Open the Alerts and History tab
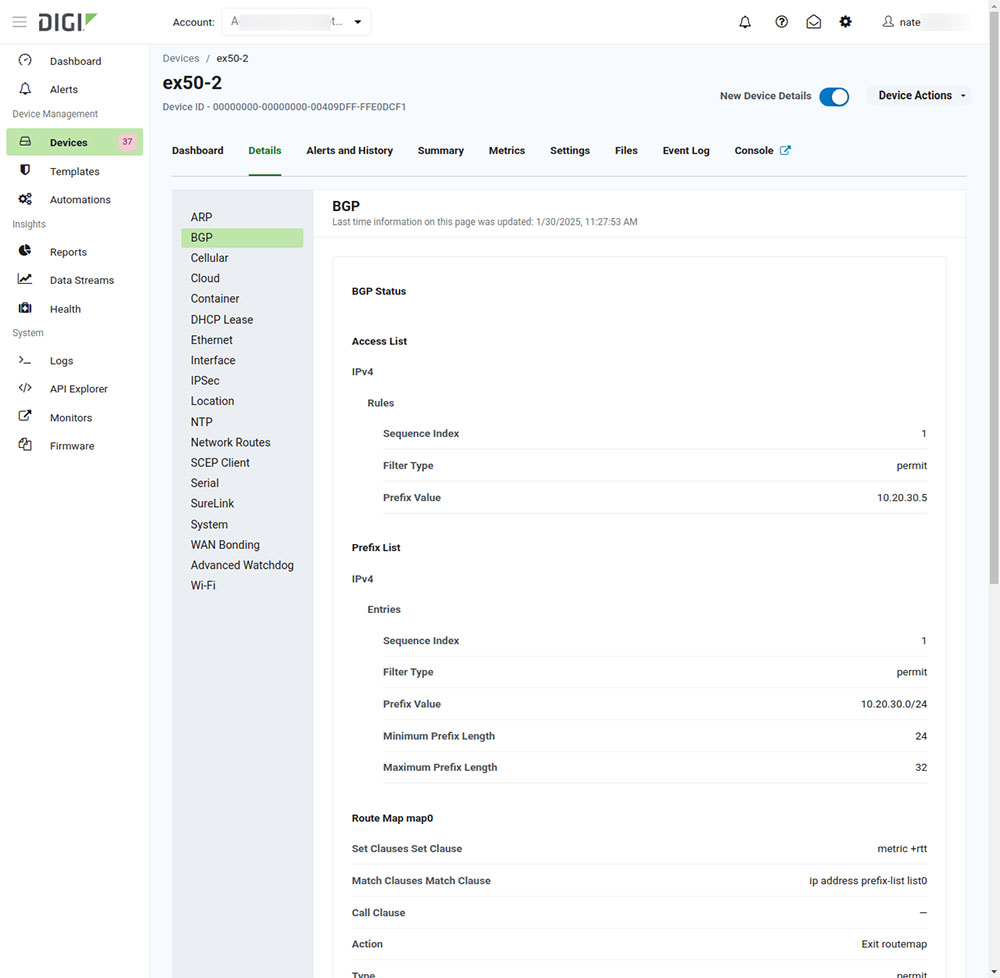Image resolution: width=1000 pixels, height=978 pixels. point(349,150)
